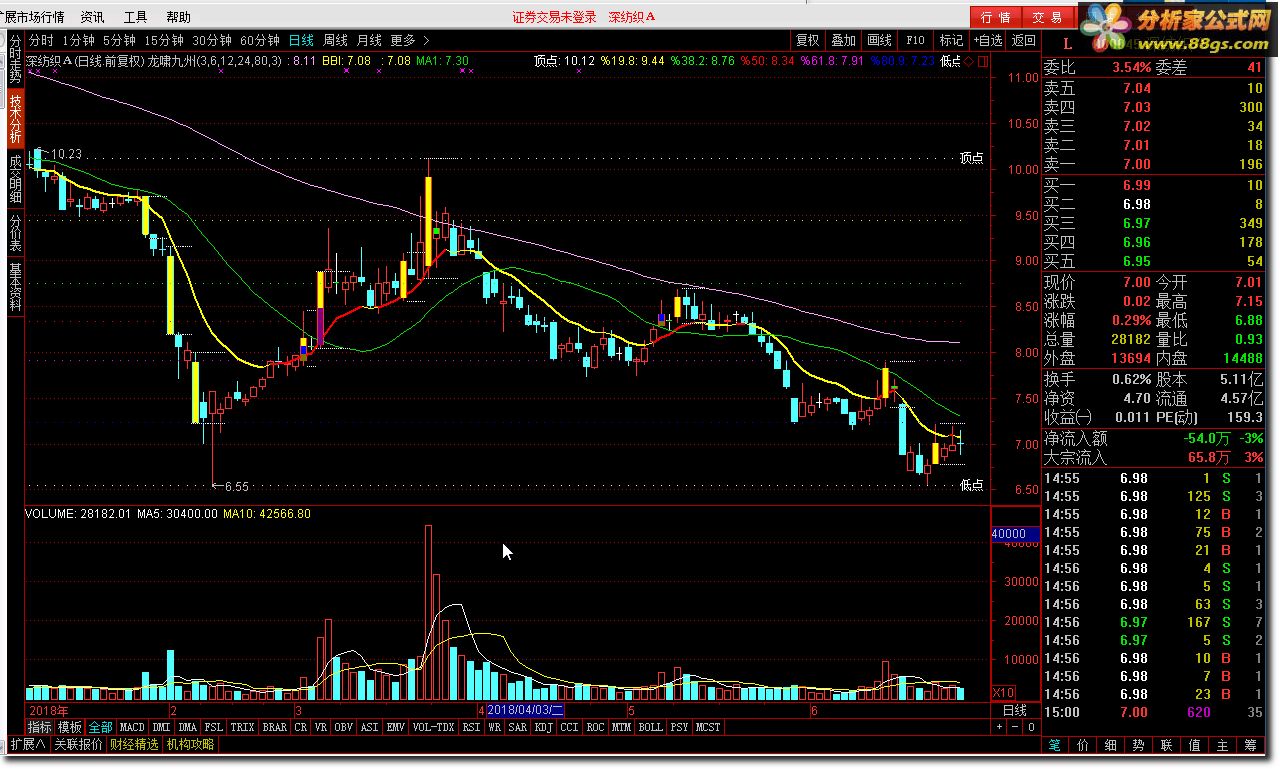The height and width of the screenshot is (769, 1280).
Task: Open the 工具 menu
Action: (135, 17)
